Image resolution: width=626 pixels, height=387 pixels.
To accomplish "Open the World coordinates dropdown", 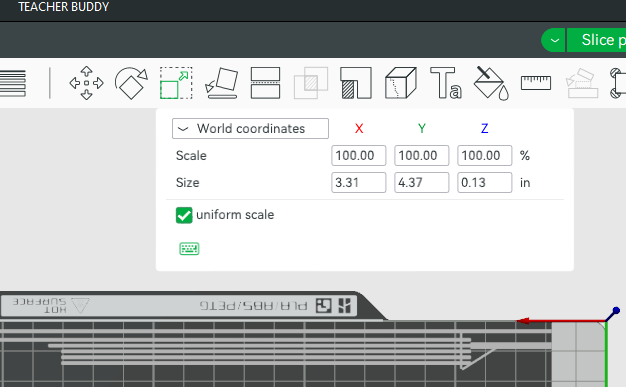I will click(250, 129).
